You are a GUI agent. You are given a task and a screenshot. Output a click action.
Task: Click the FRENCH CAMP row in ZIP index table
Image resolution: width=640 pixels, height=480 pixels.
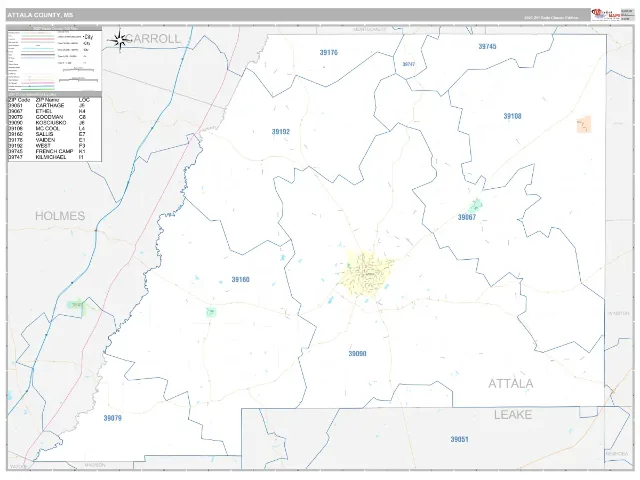pos(55,151)
